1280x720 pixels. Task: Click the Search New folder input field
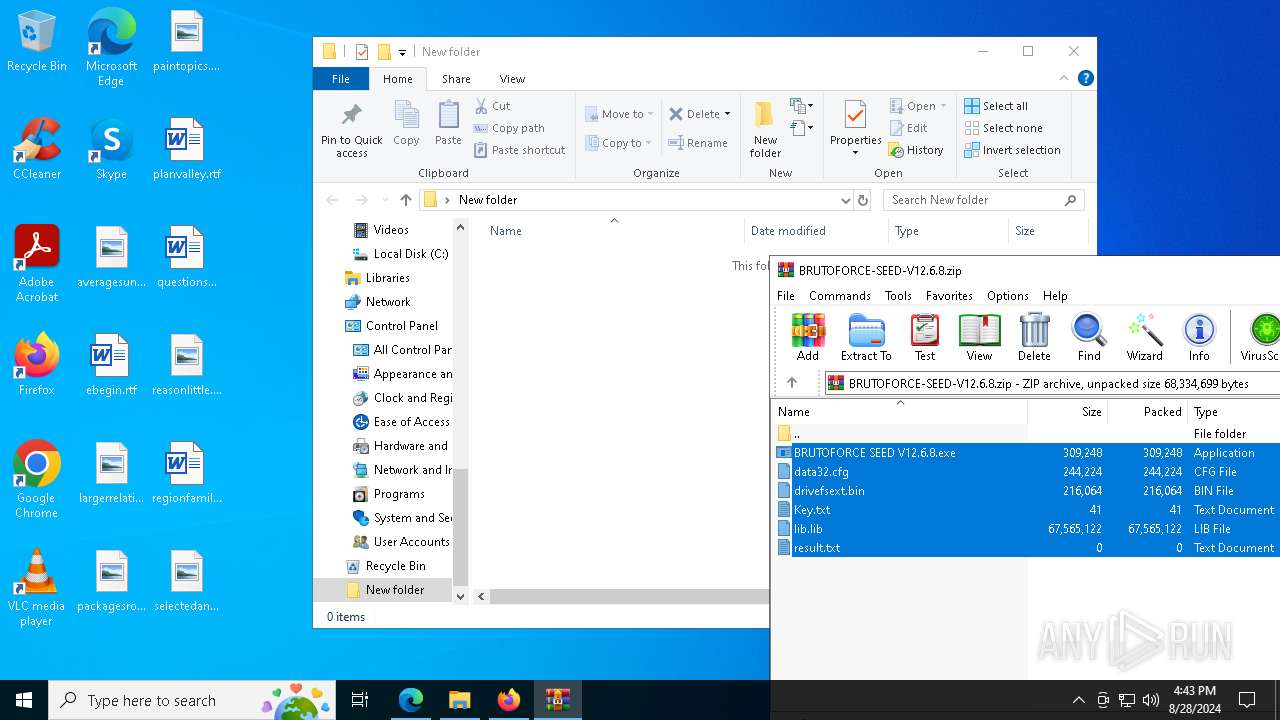(984, 200)
